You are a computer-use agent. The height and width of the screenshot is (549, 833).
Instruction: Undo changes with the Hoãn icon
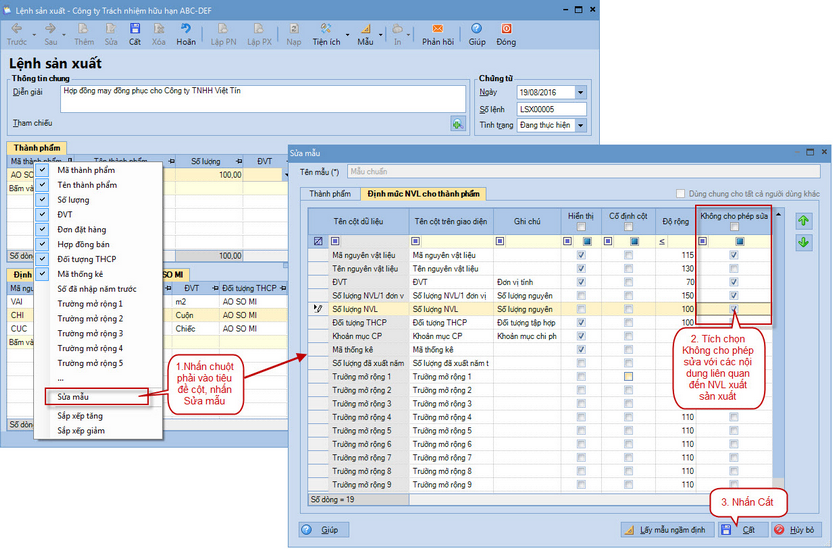pyautogui.click(x=185, y=29)
